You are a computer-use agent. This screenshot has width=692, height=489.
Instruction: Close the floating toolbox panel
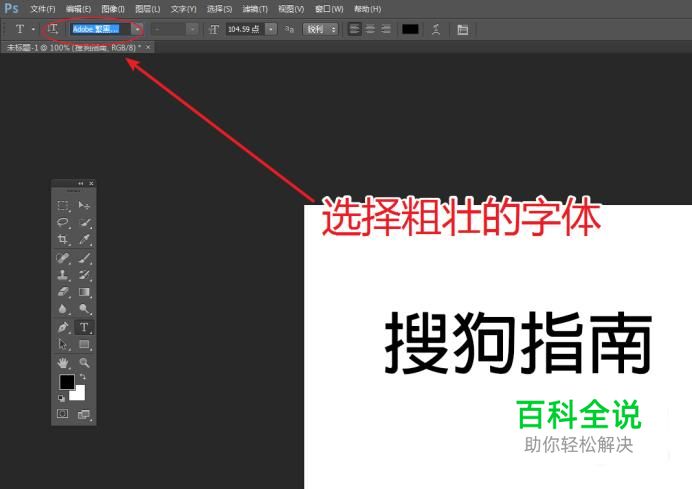pos(91,183)
